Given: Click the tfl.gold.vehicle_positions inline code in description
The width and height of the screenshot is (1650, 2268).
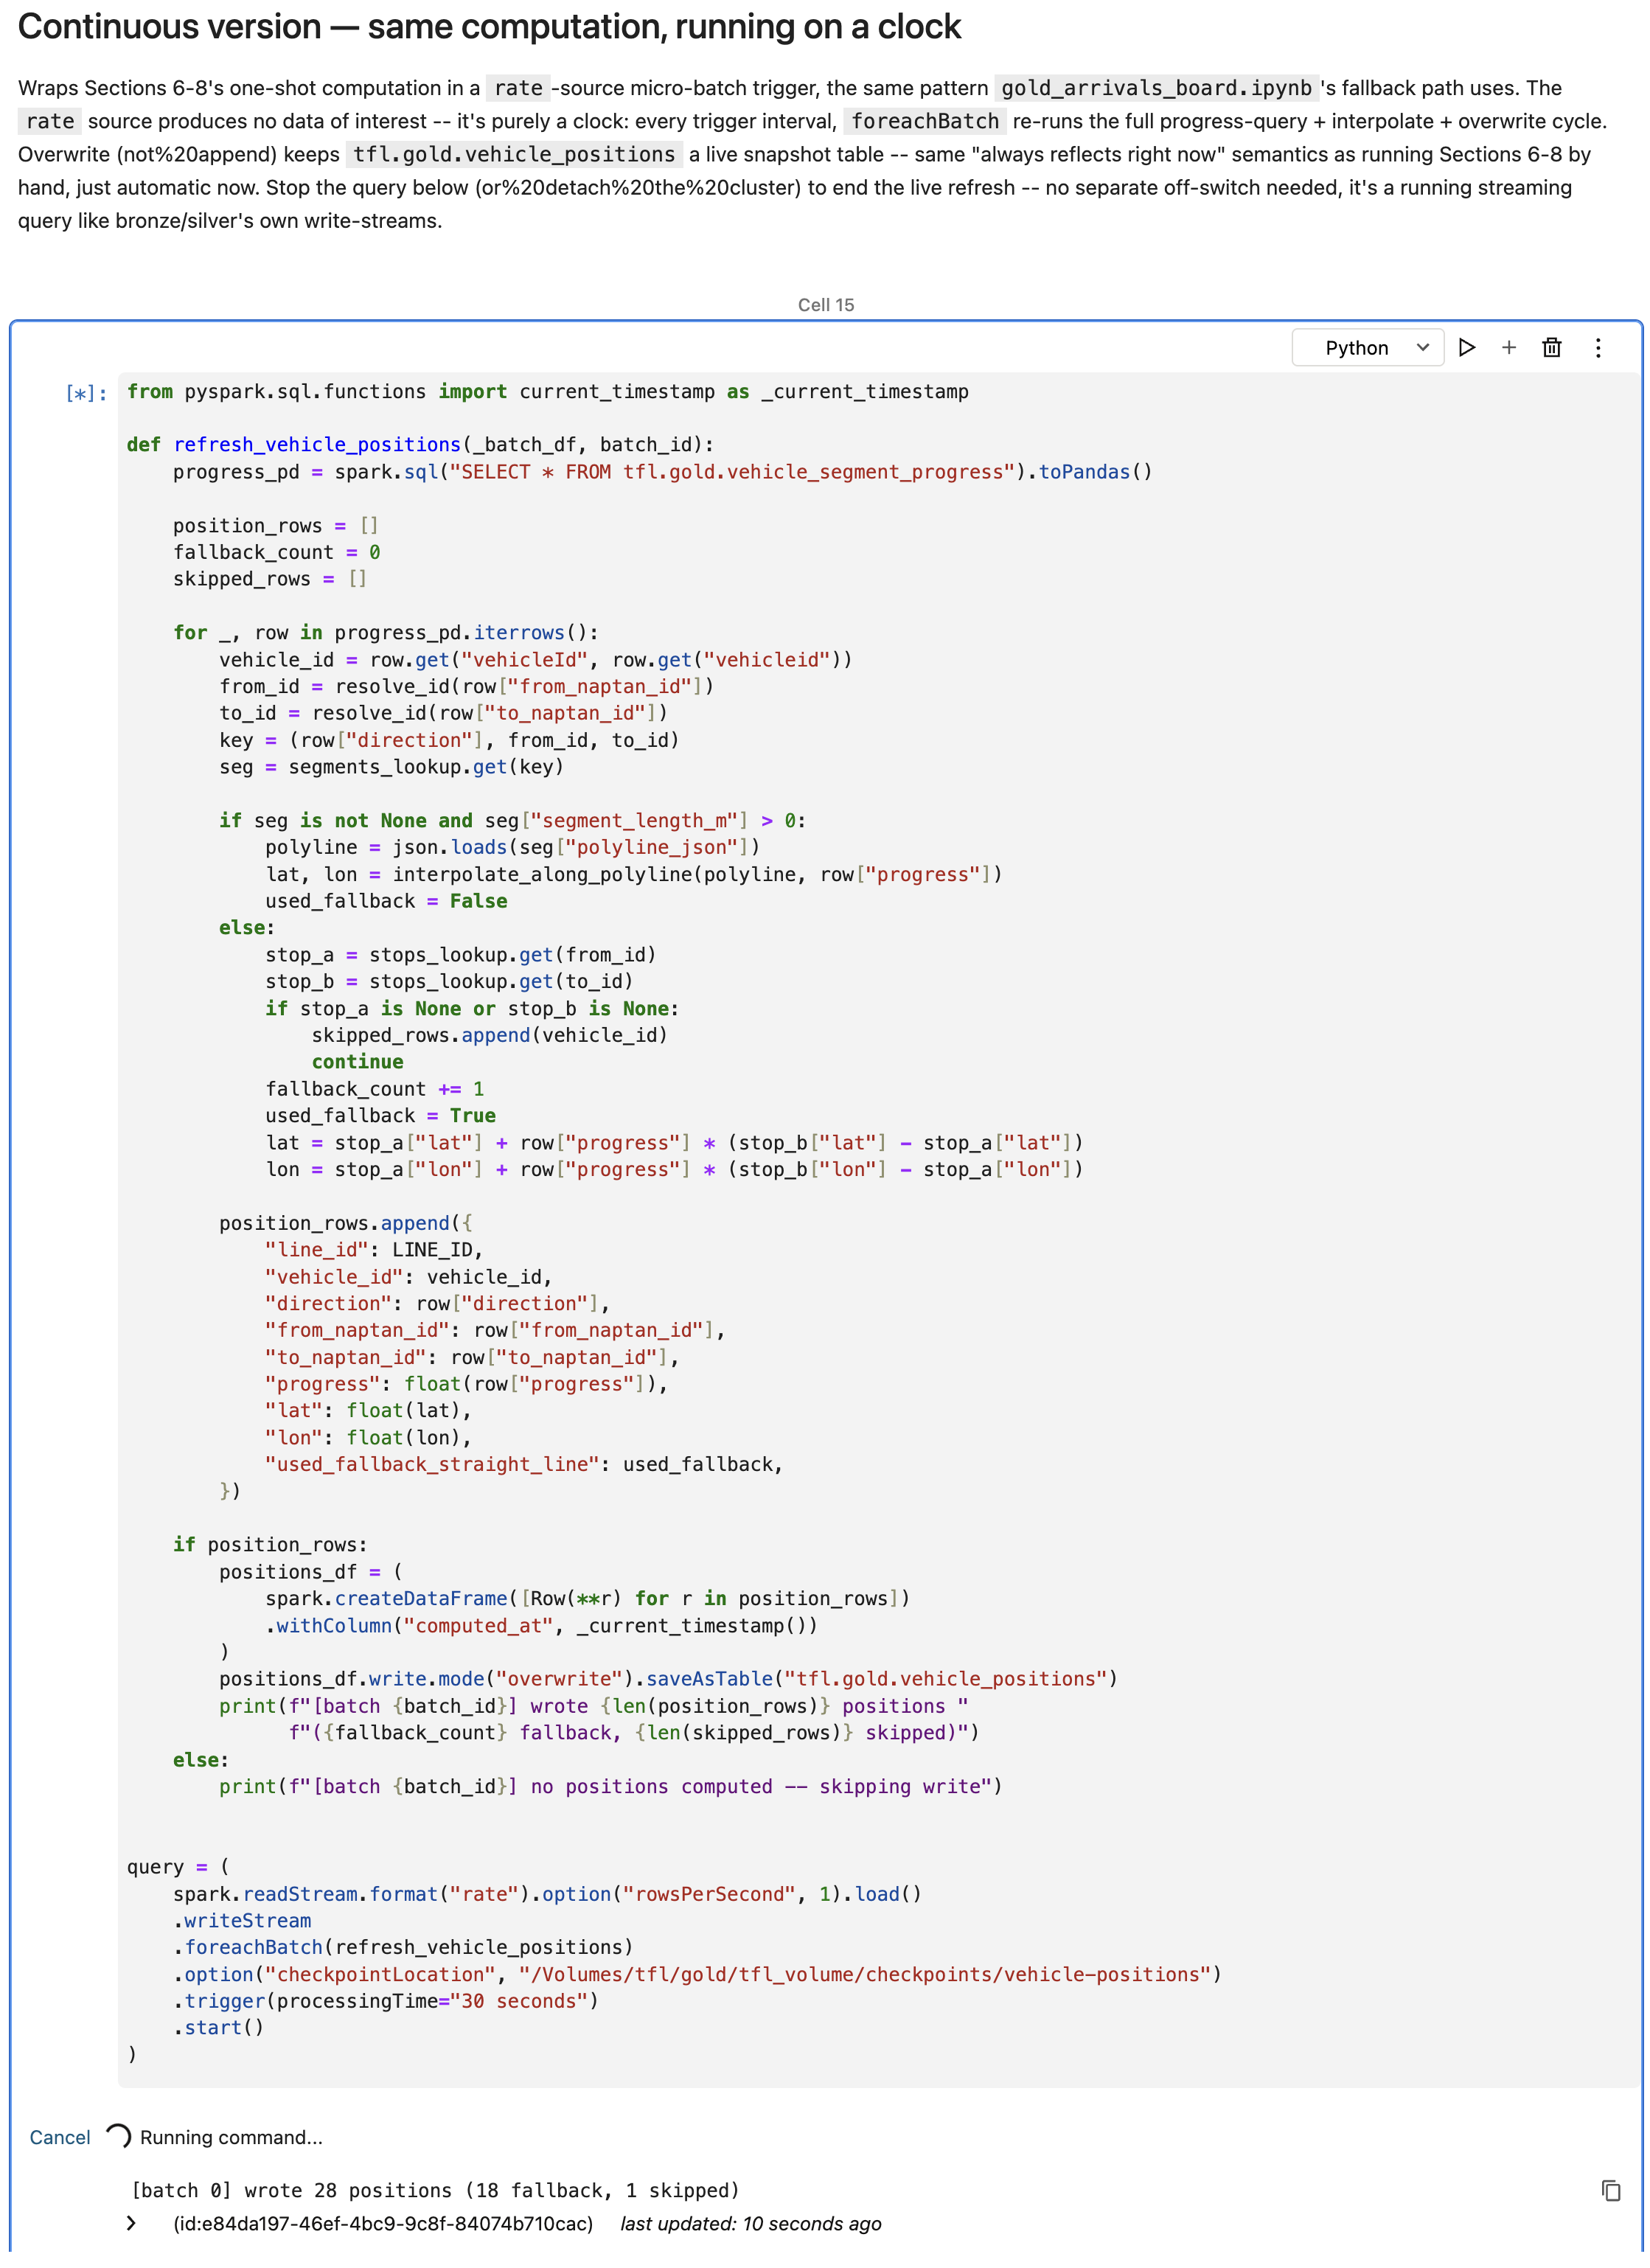Looking at the screenshot, I should pyautogui.click(x=514, y=154).
